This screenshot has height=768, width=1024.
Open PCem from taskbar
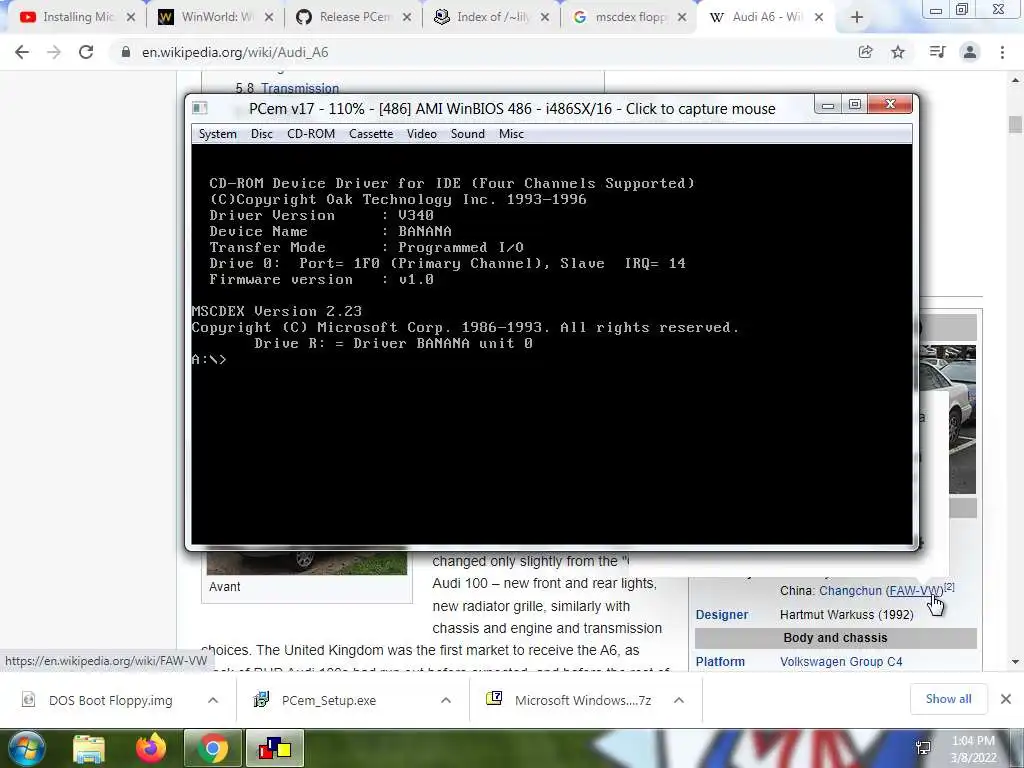point(275,748)
